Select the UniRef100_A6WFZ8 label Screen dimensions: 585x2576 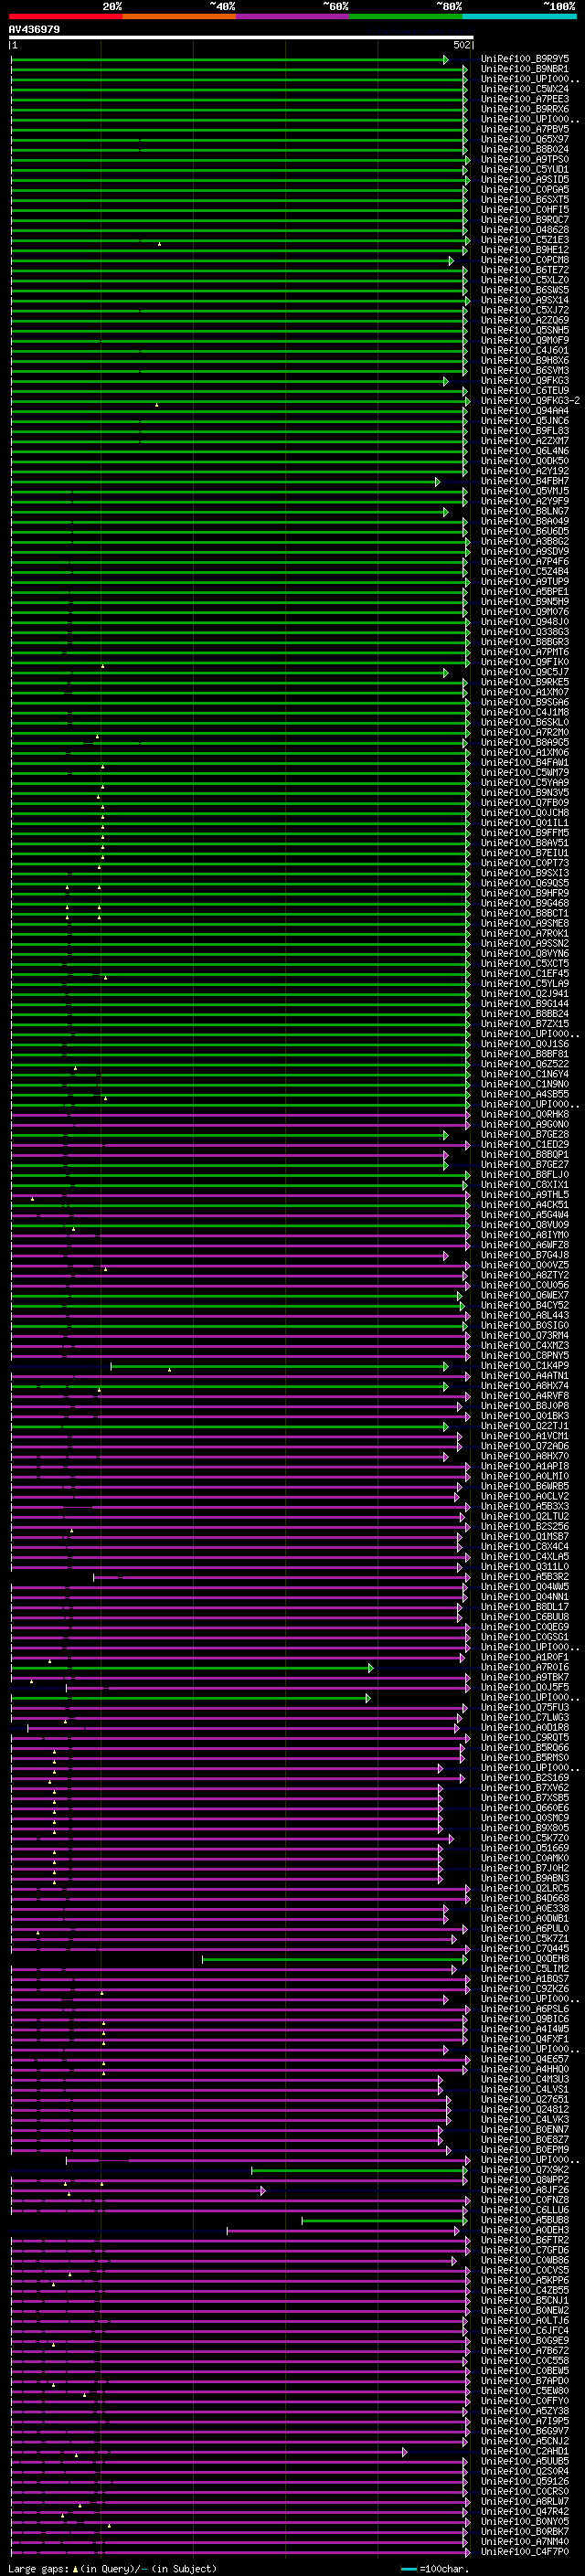(525, 1245)
